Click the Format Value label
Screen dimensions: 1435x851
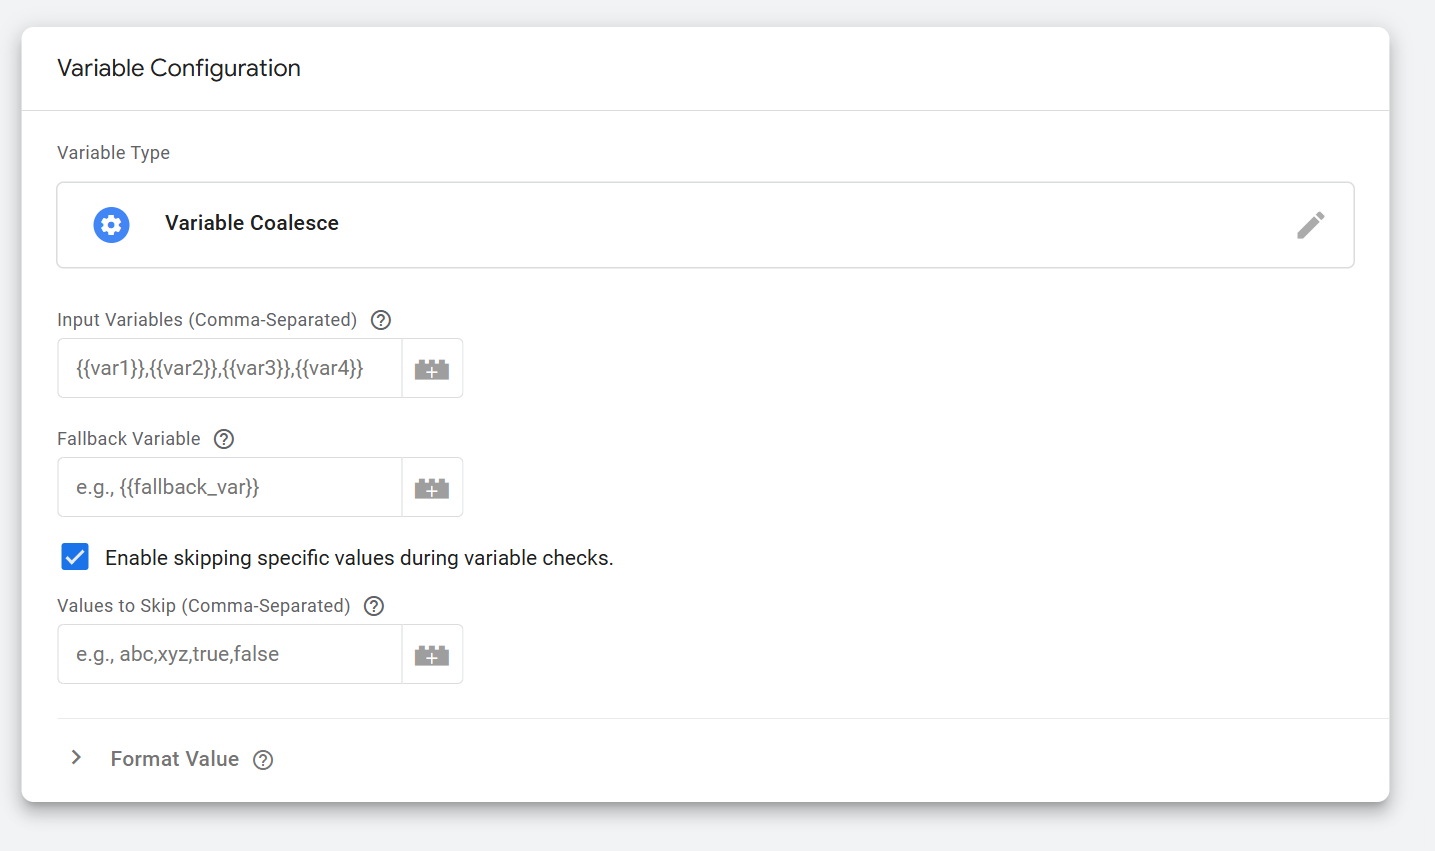175,758
